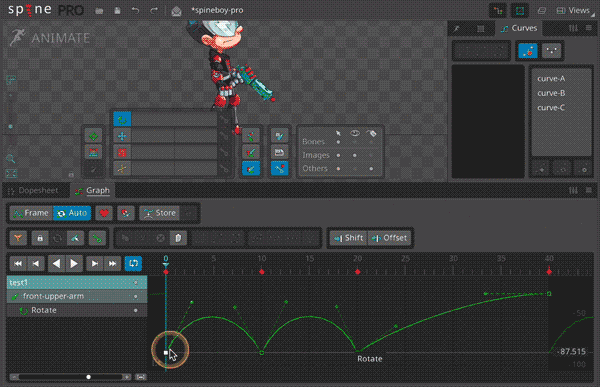
Task: Toggle Others labels dot
Action: click(371, 169)
